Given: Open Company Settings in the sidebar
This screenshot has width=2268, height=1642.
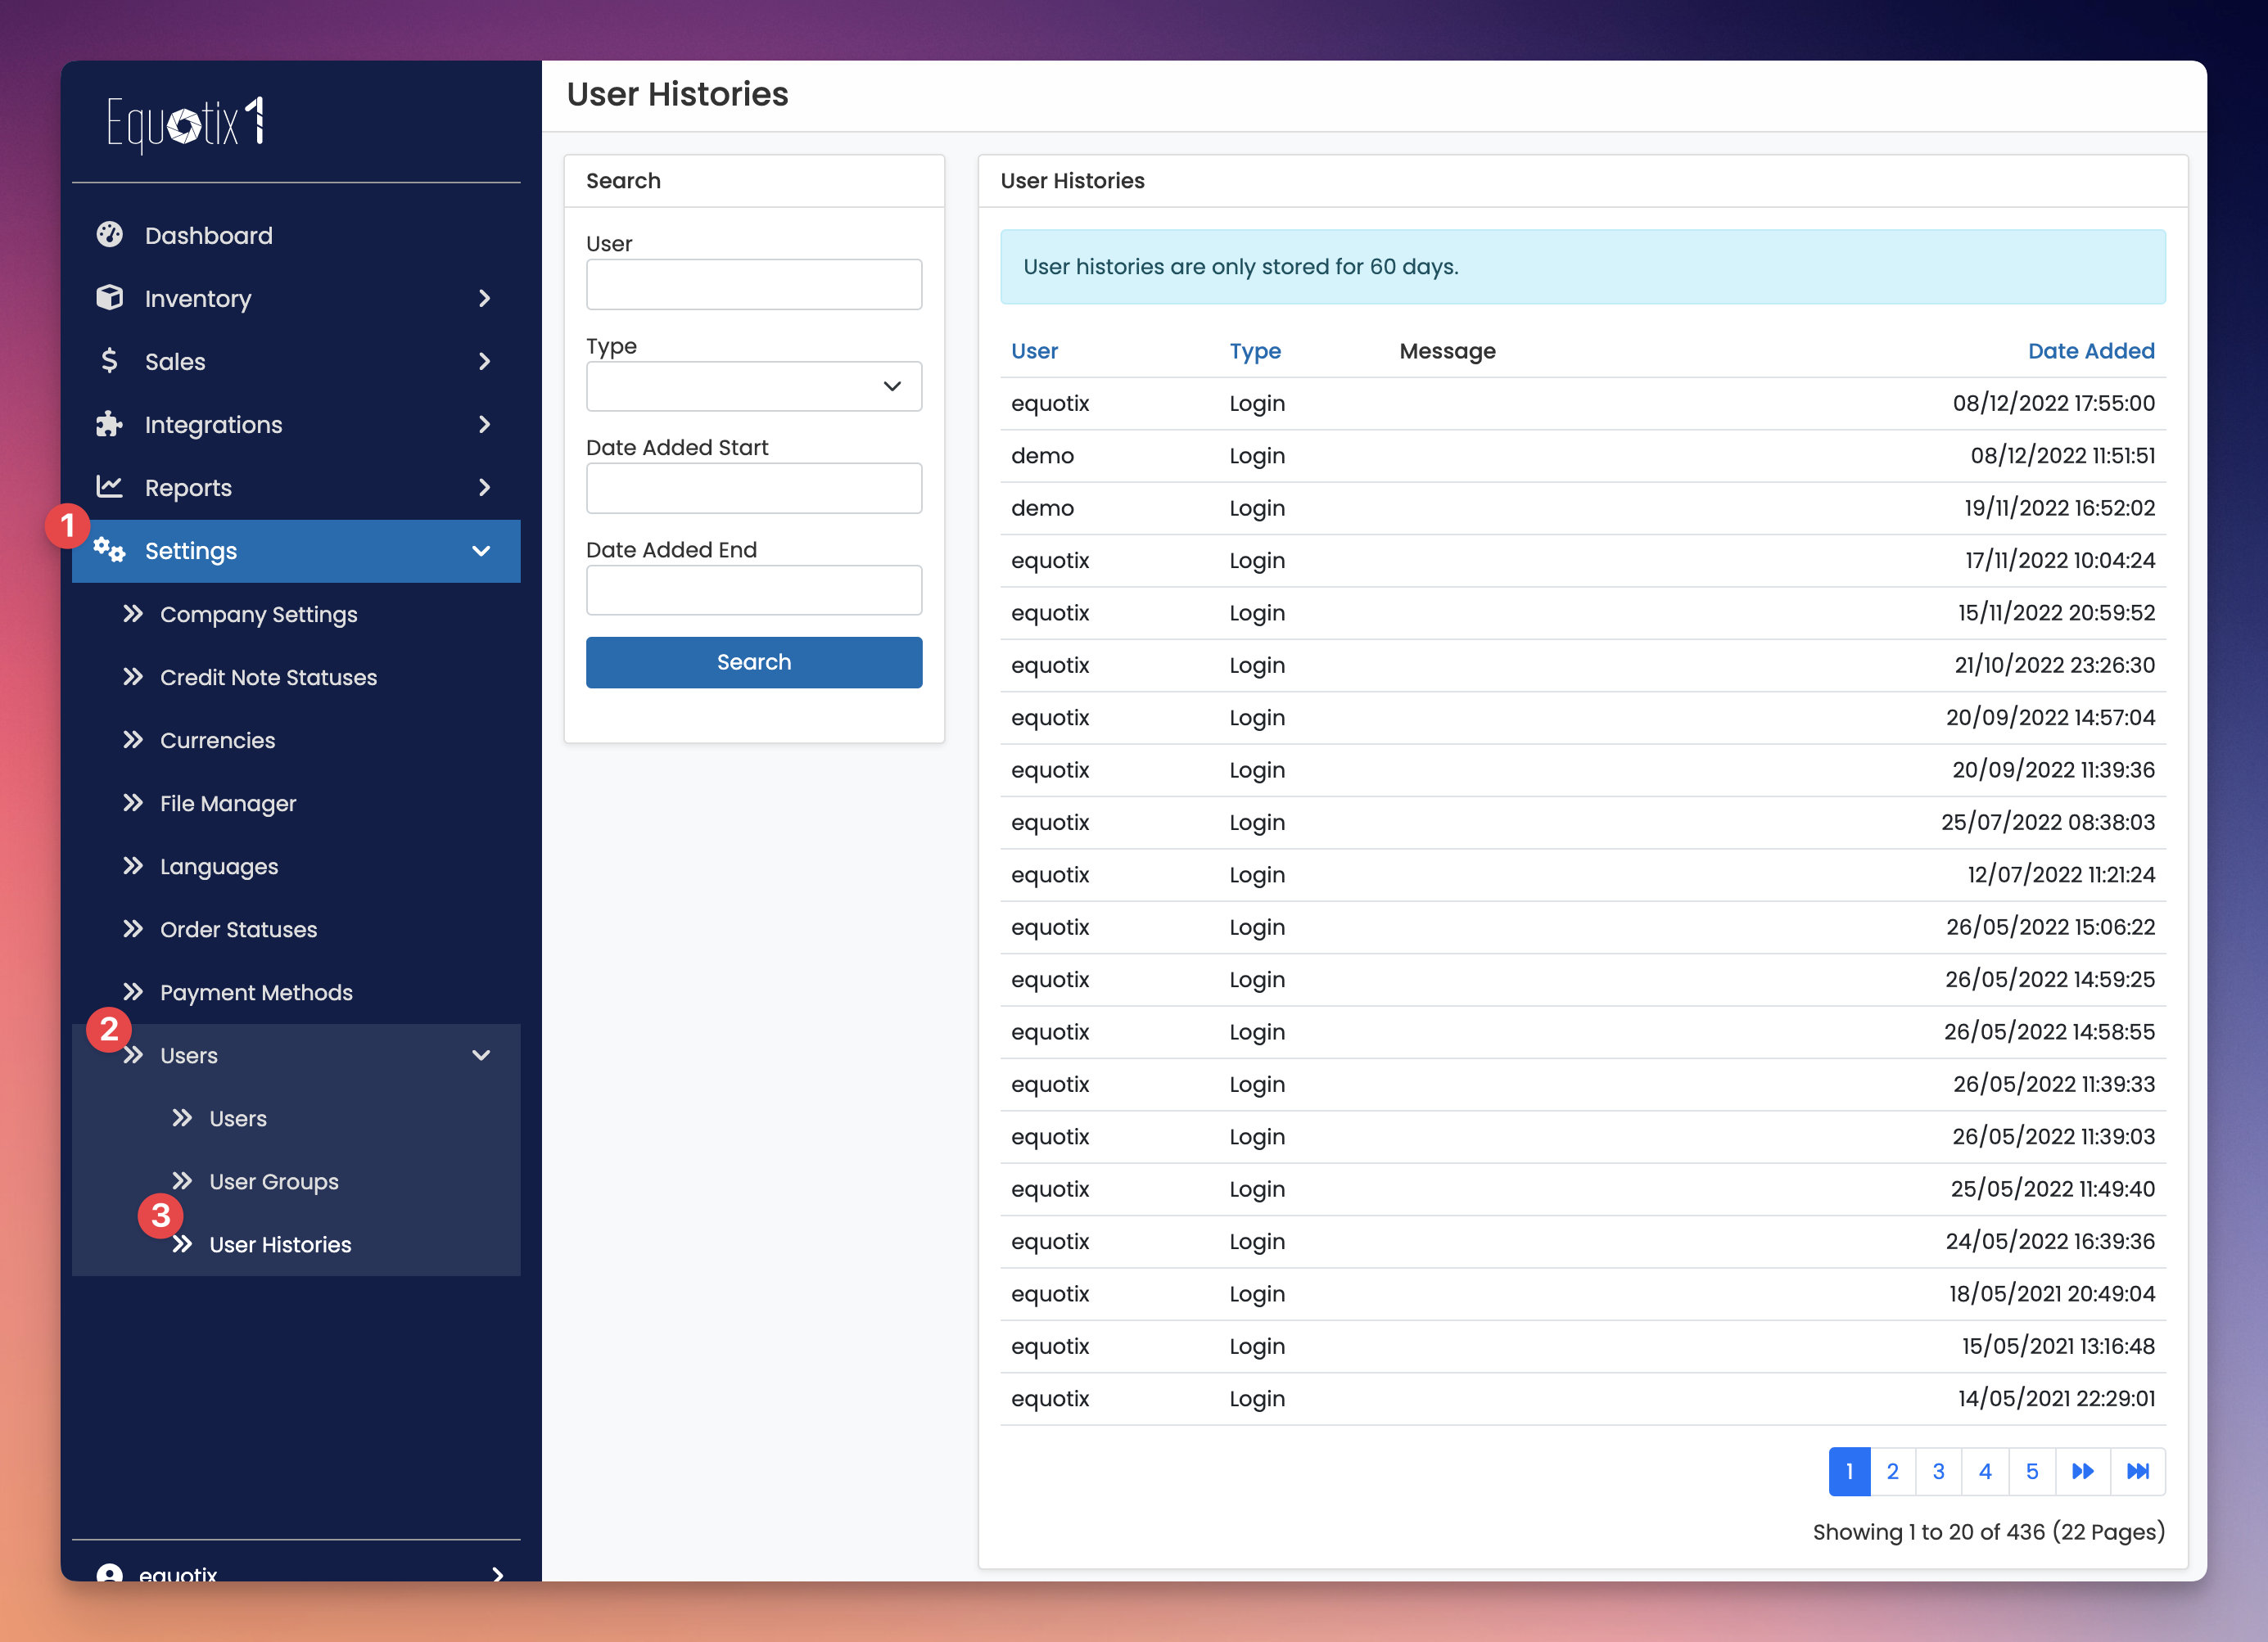Looking at the screenshot, I should point(258,614).
